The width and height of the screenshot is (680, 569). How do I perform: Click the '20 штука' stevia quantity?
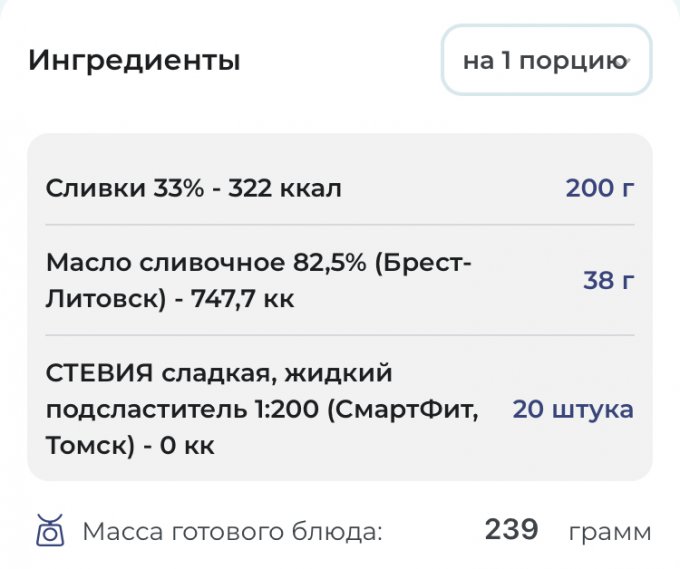[x=573, y=409]
